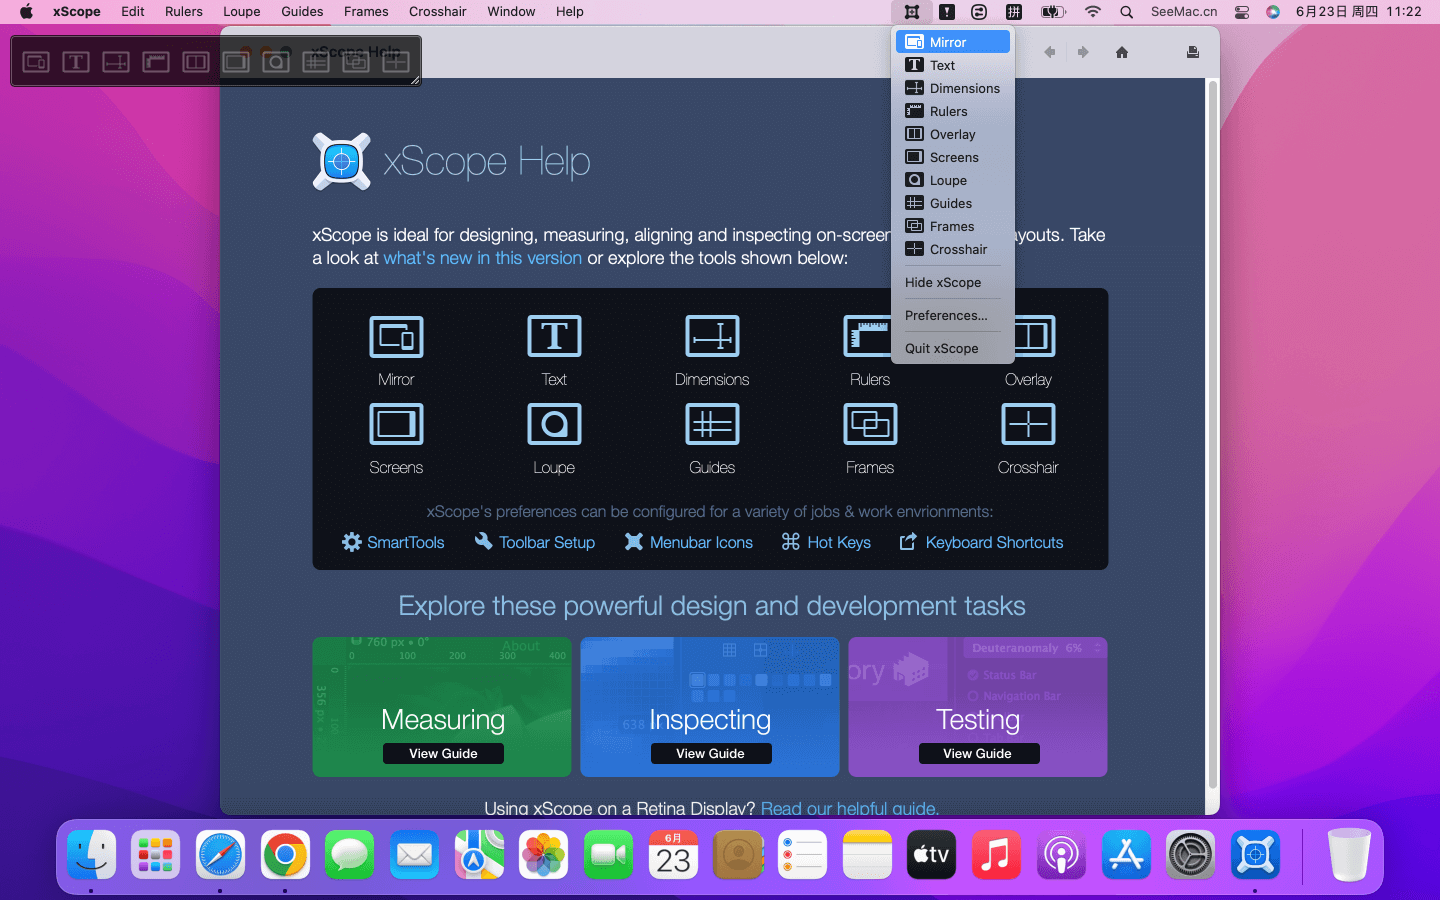
Task: Choose Mirror from the menubar dropdown
Action: pos(953,42)
